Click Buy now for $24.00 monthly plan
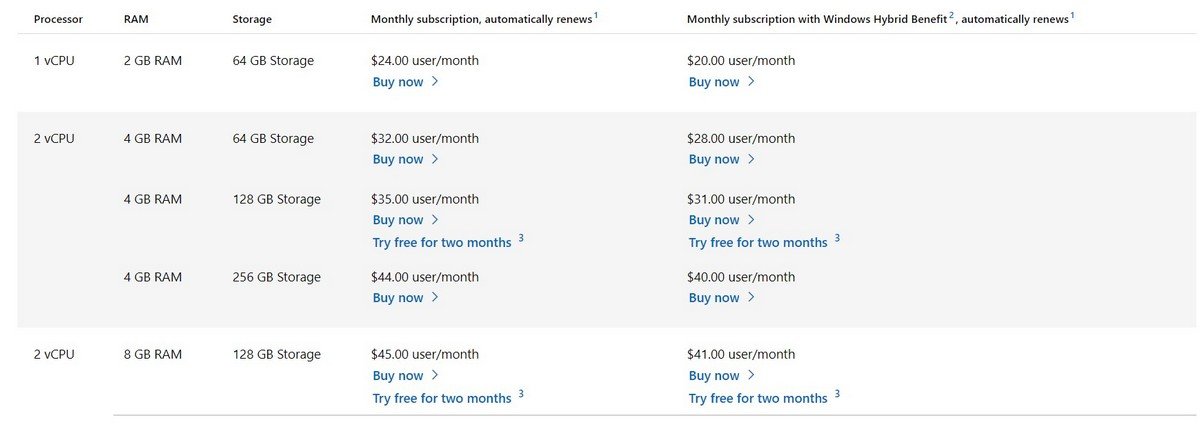This screenshot has height=425, width=1200. pos(398,82)
